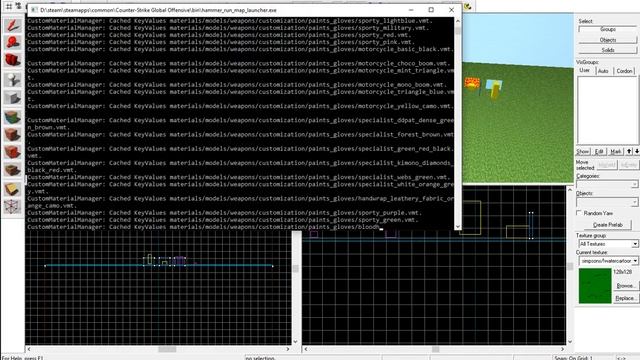Click console line ending sporty_pink.vmt
The height and width of the screenshot is (360, 640).
[x=221, y=42]
